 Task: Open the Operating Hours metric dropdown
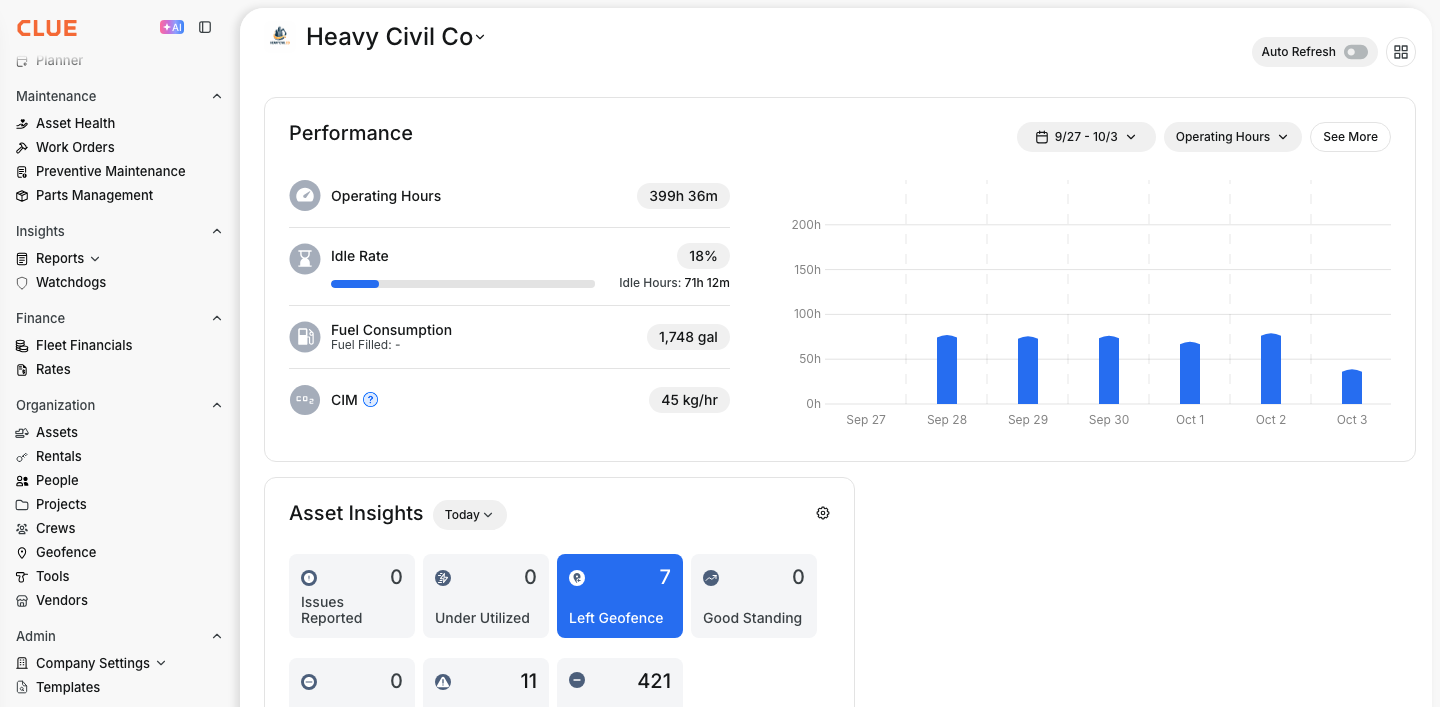[x=1232, y=137]
